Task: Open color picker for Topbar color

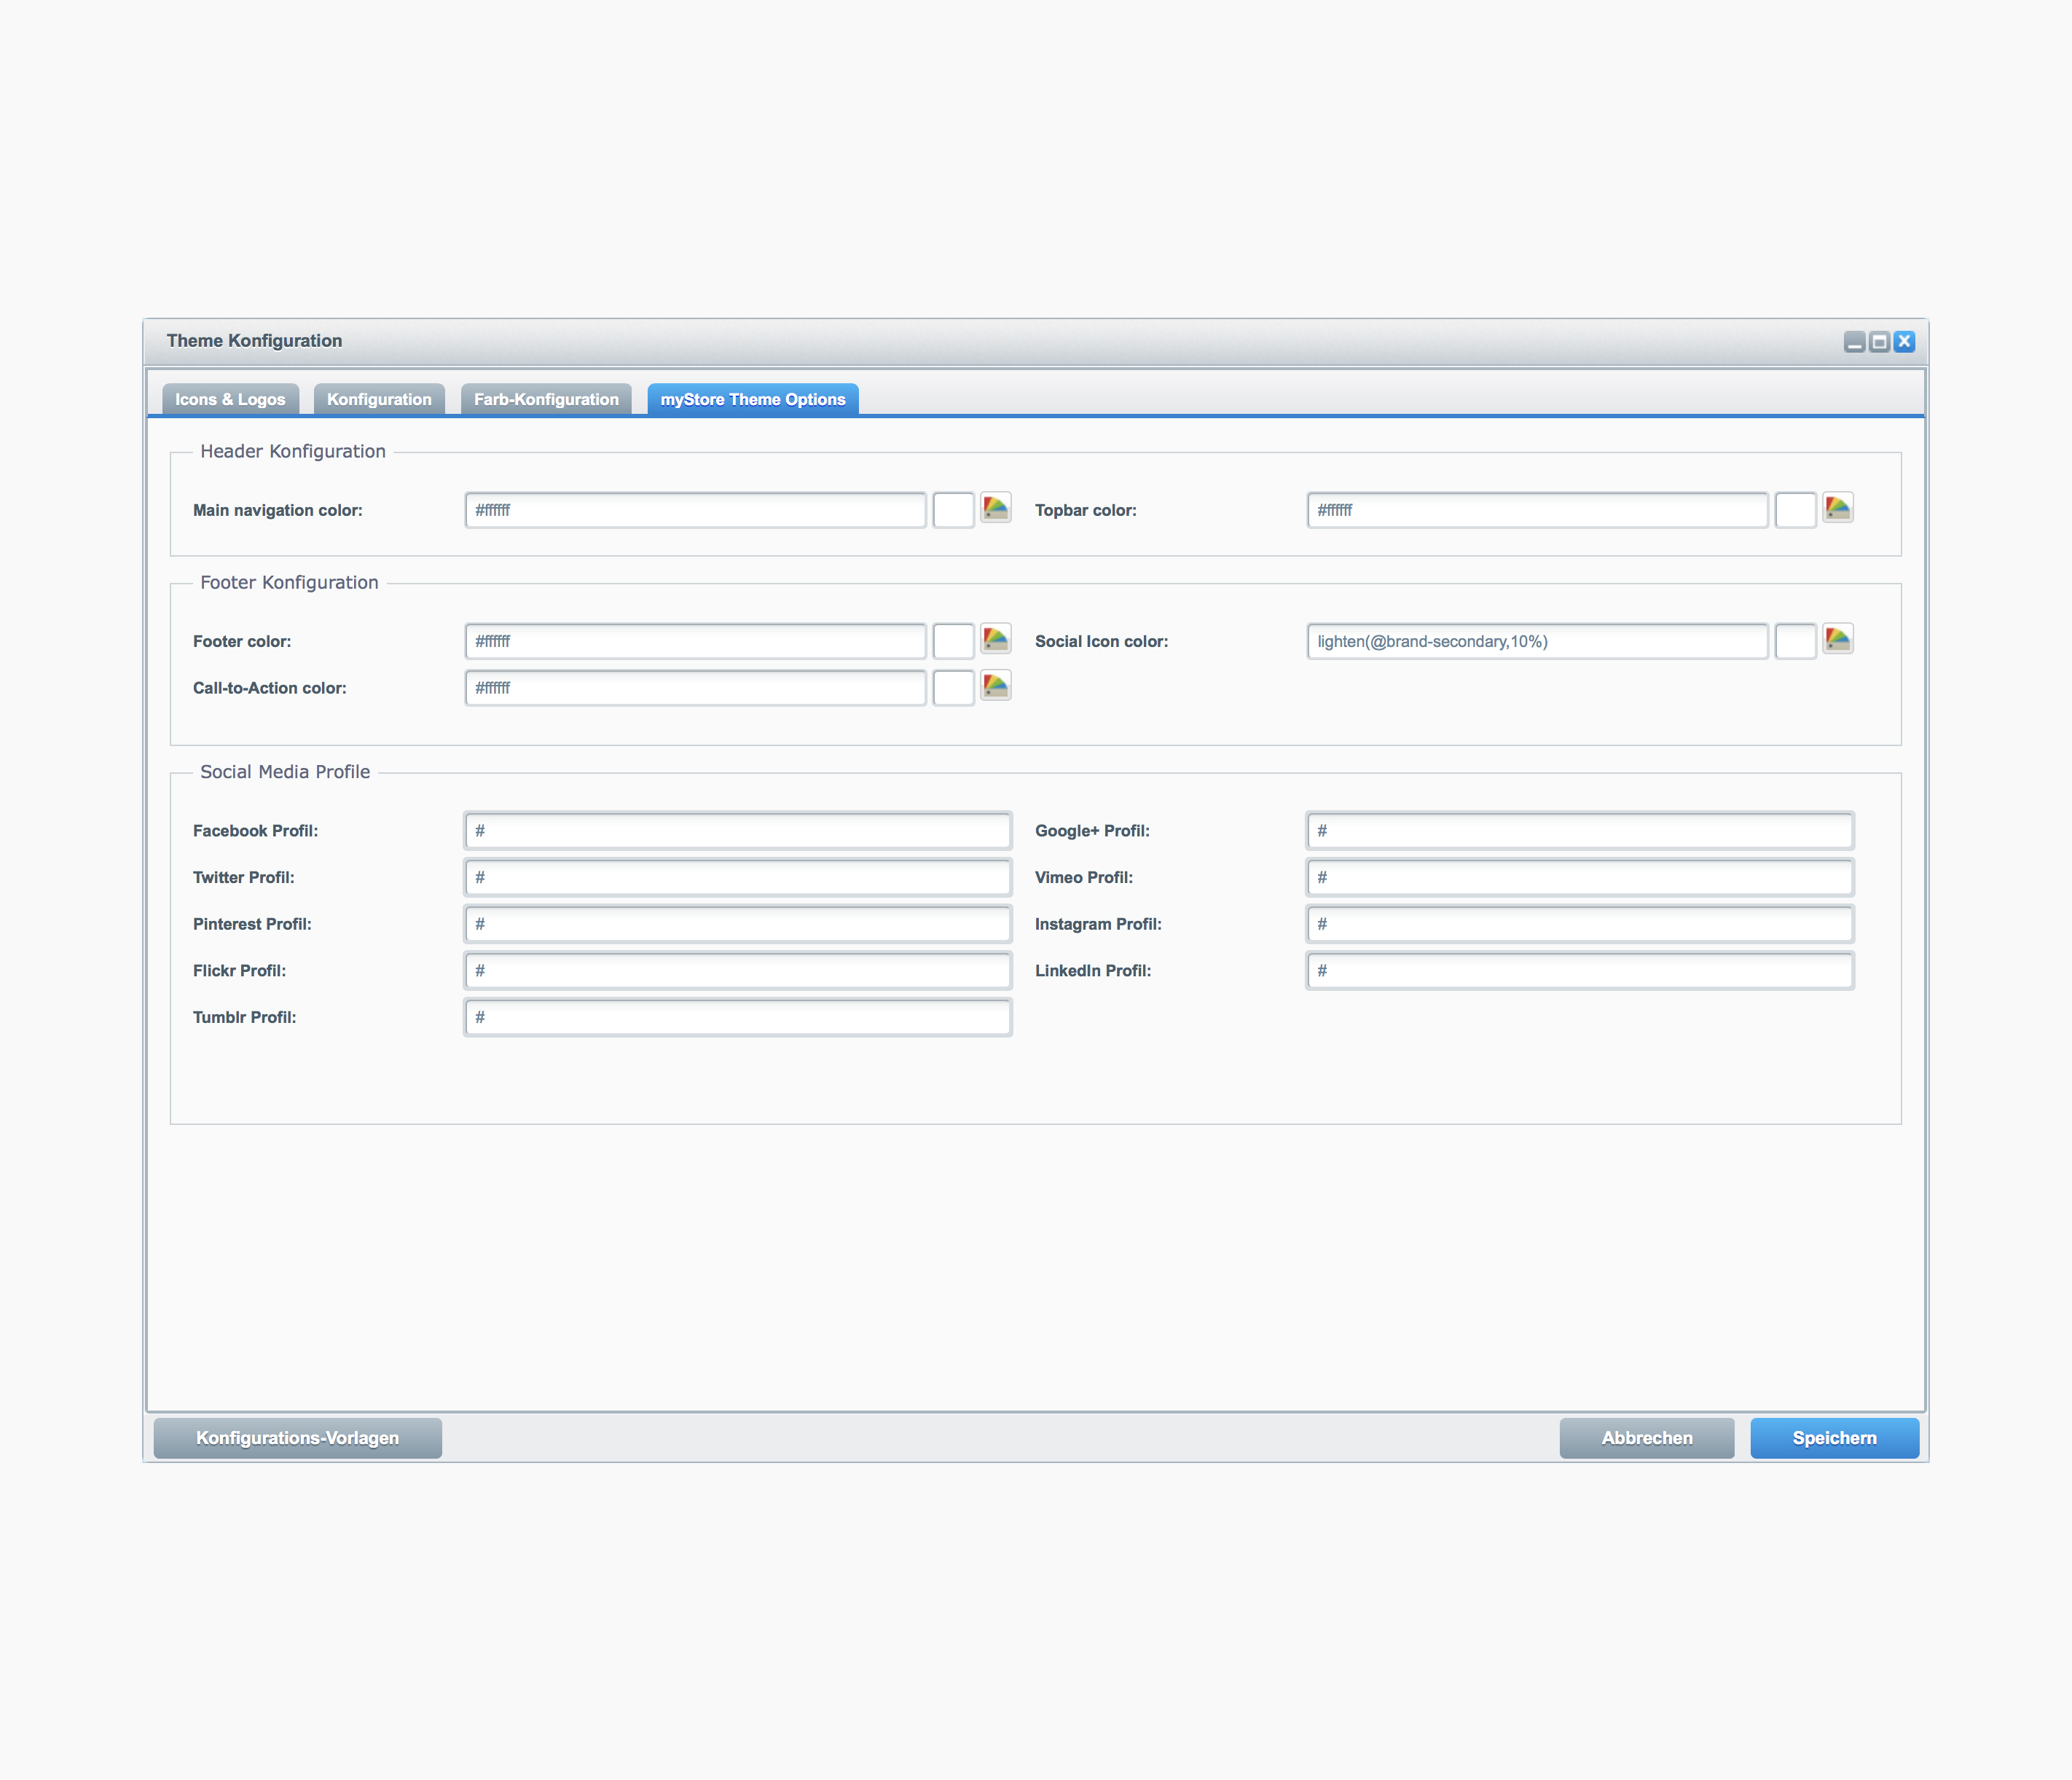Action: click(x=1838, y=508)
